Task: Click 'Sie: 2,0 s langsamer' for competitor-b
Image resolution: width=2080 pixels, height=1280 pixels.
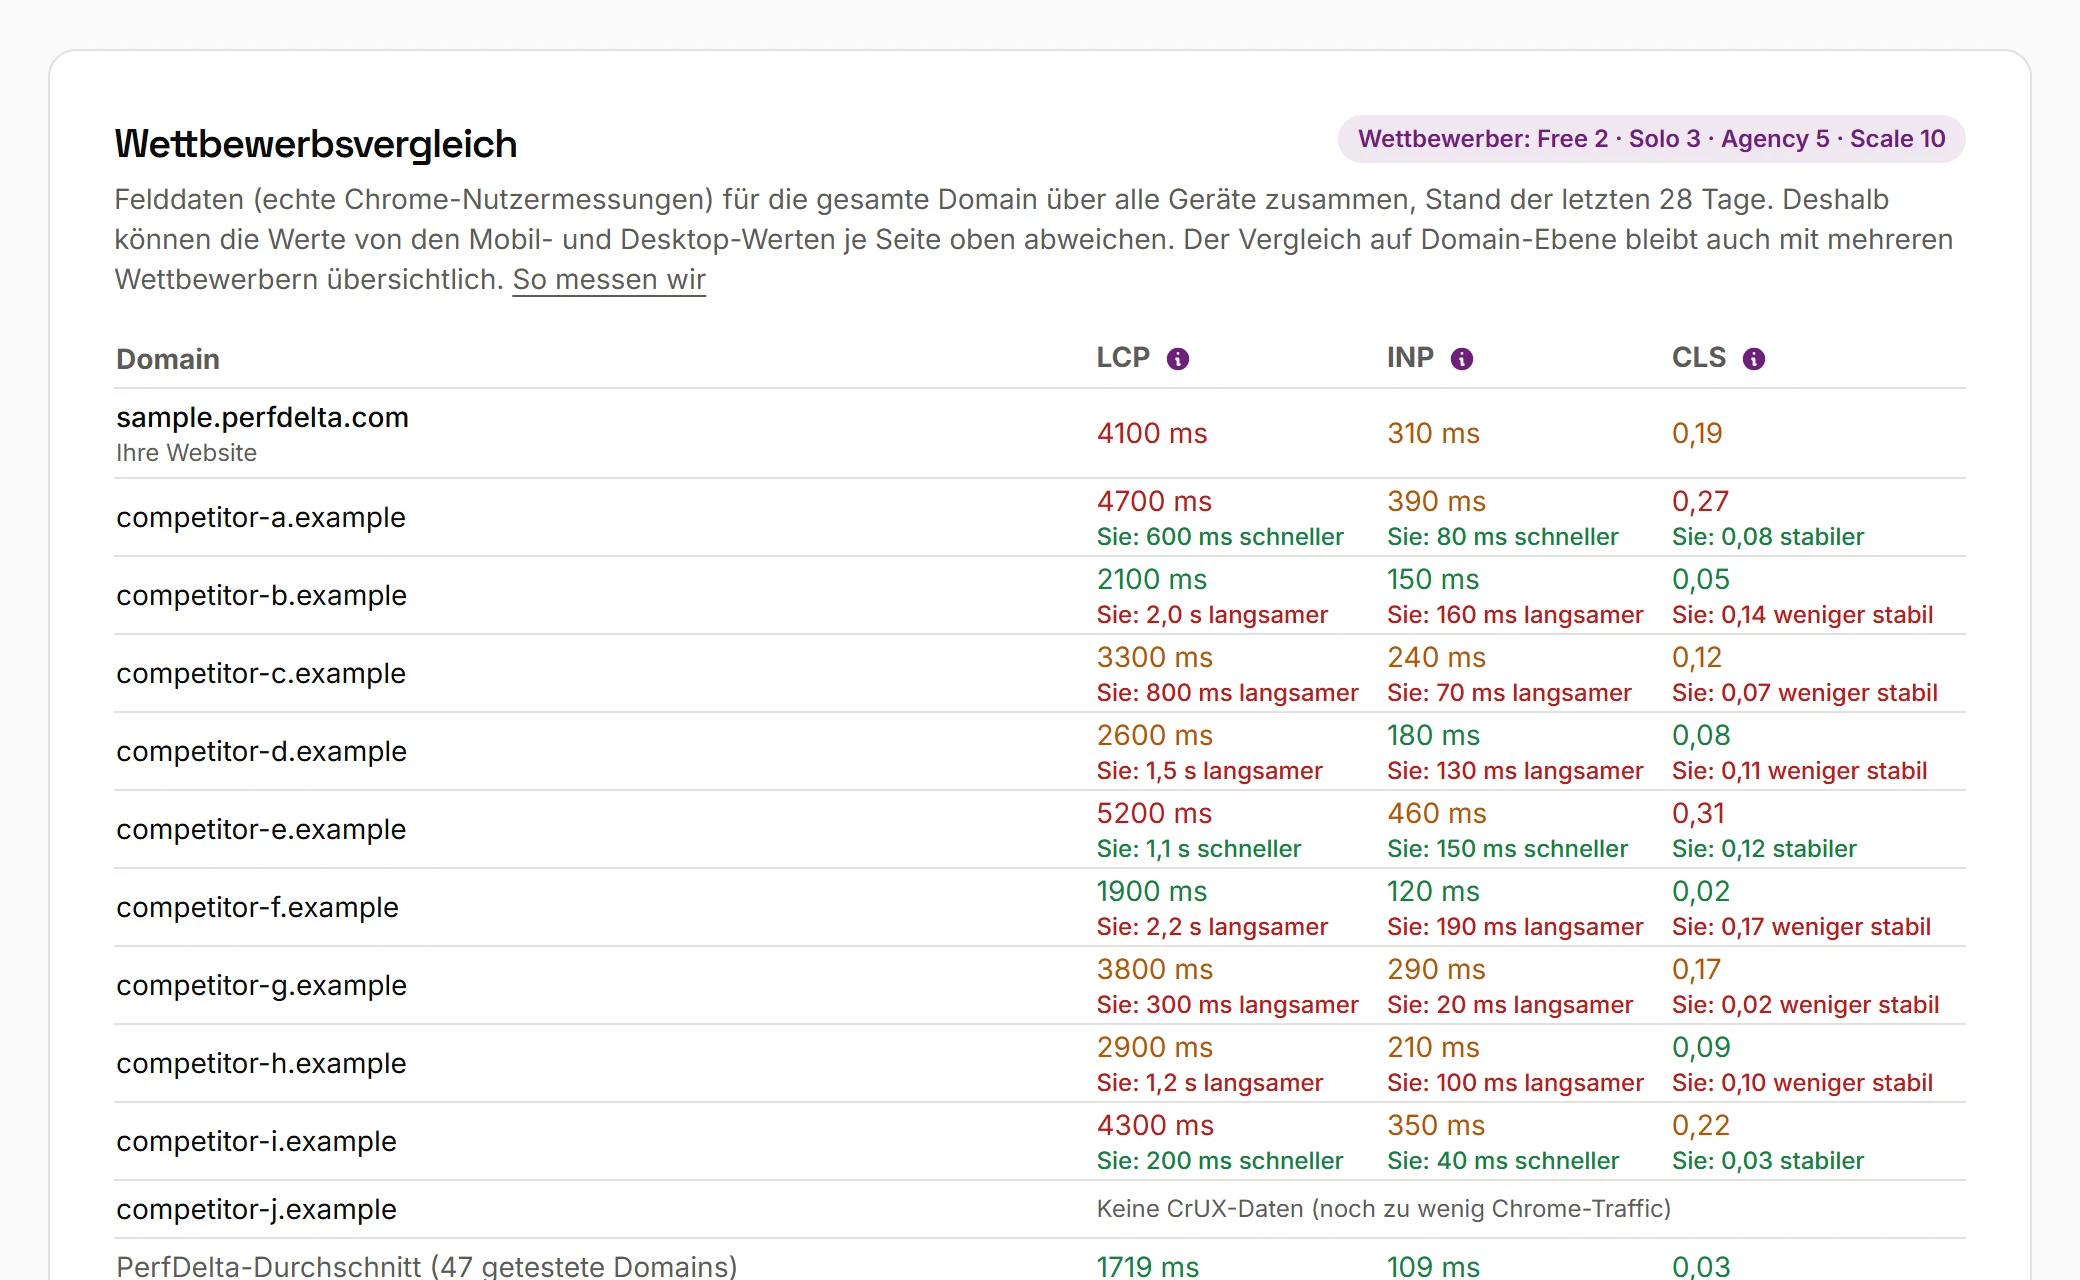Action: [x=1212, y=615]
